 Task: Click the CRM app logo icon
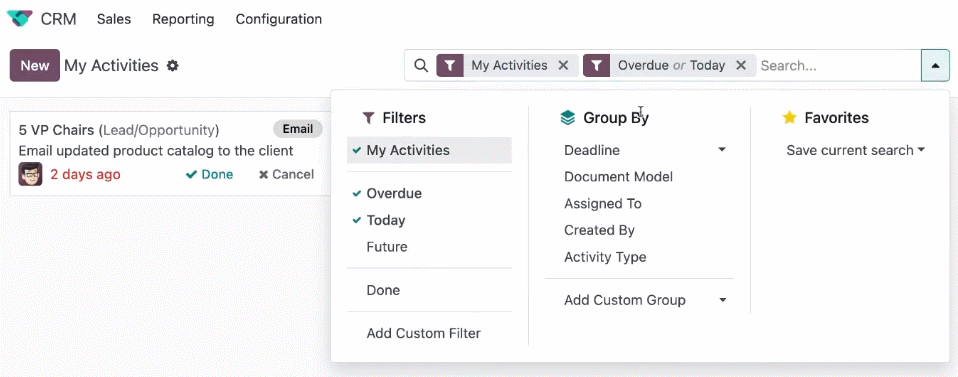pos(20,19)
